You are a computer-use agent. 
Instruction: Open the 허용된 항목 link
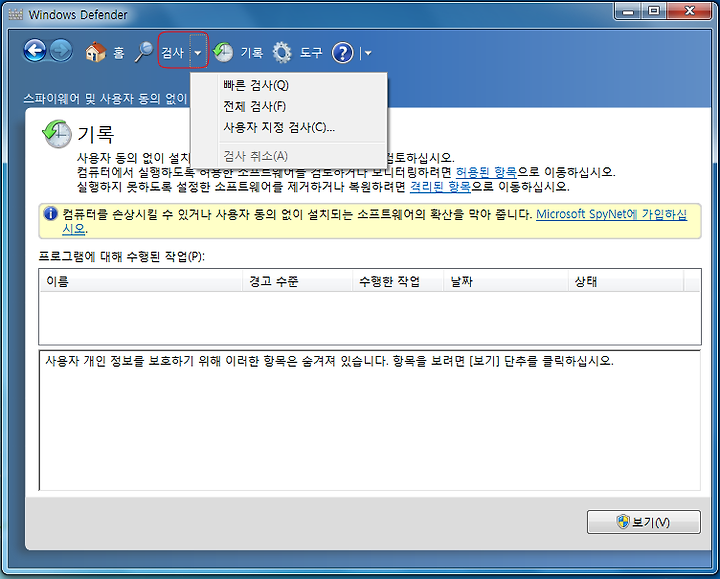486,172
